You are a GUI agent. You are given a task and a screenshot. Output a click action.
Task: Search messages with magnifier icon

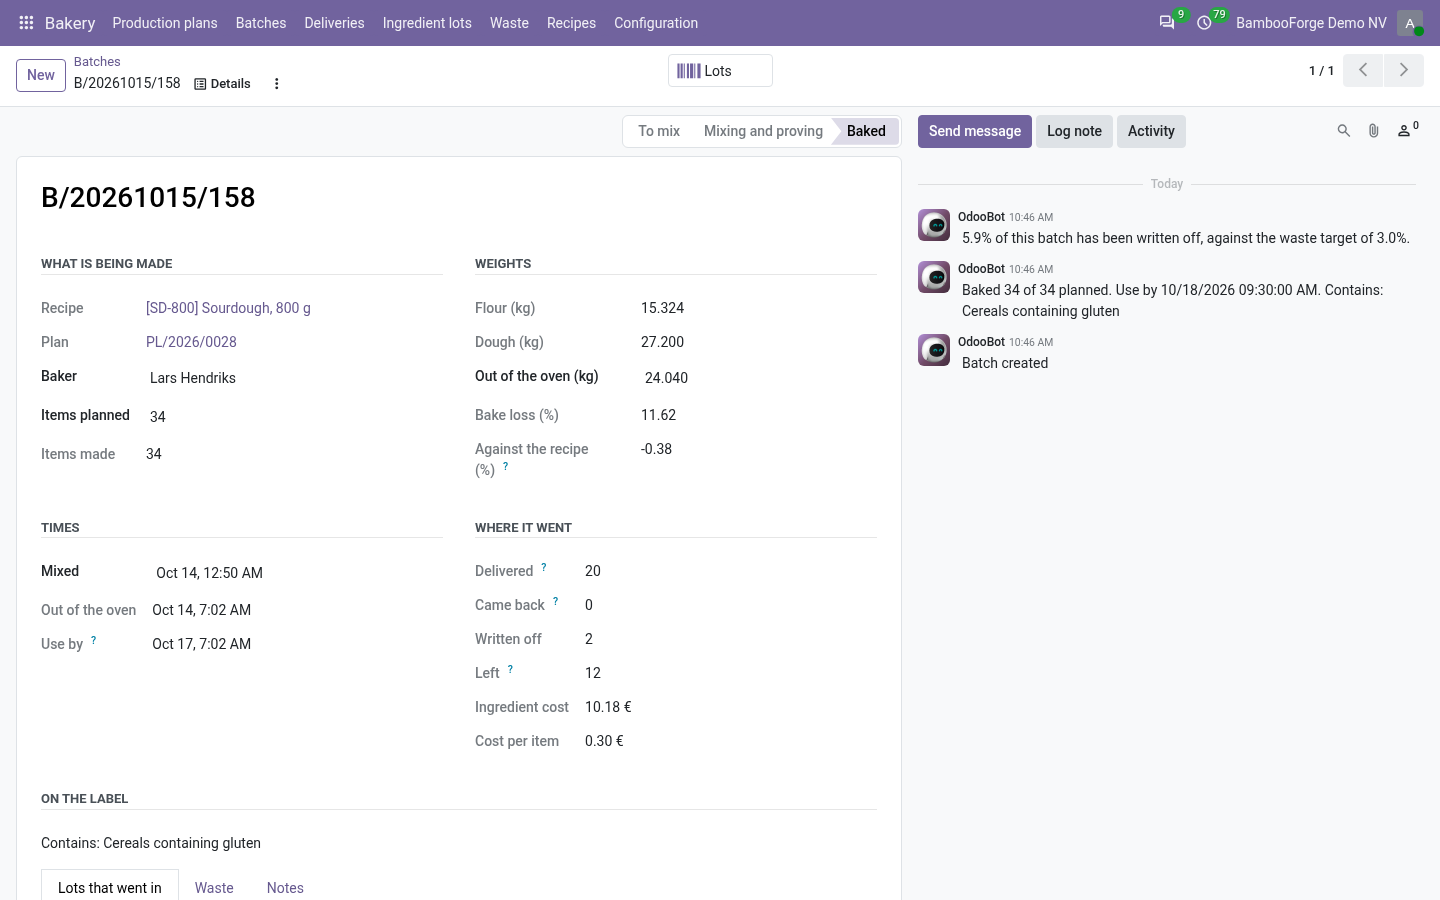[1344, 131]
